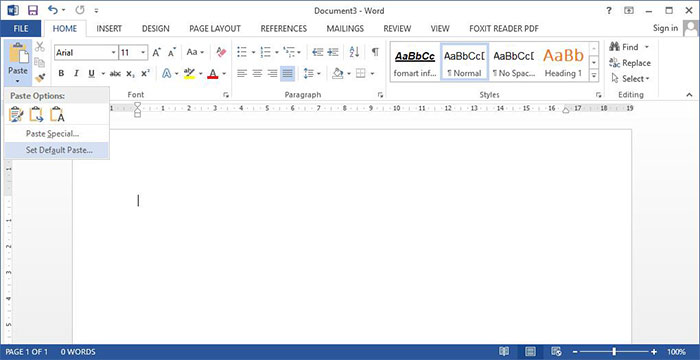The height and width of the screenshot is (360, 700).
Task: Switch to the FOXIT READER PDF tab
Action: (x=504, y=29)
